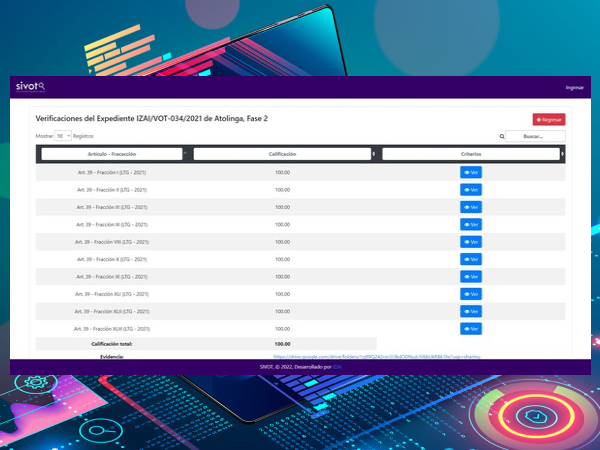Toggle sort arrows beside Calificación column
600x450 pixels.
(374, 154)
